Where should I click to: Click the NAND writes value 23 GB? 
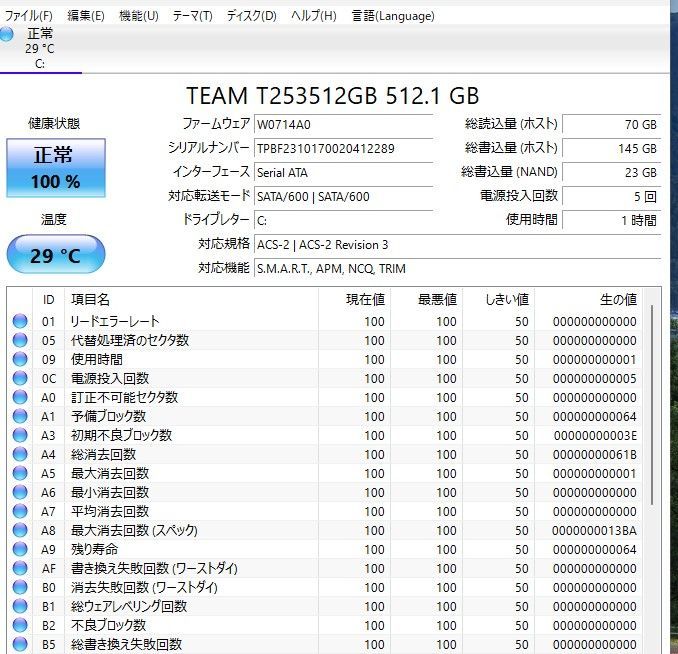tap(611, 173)
